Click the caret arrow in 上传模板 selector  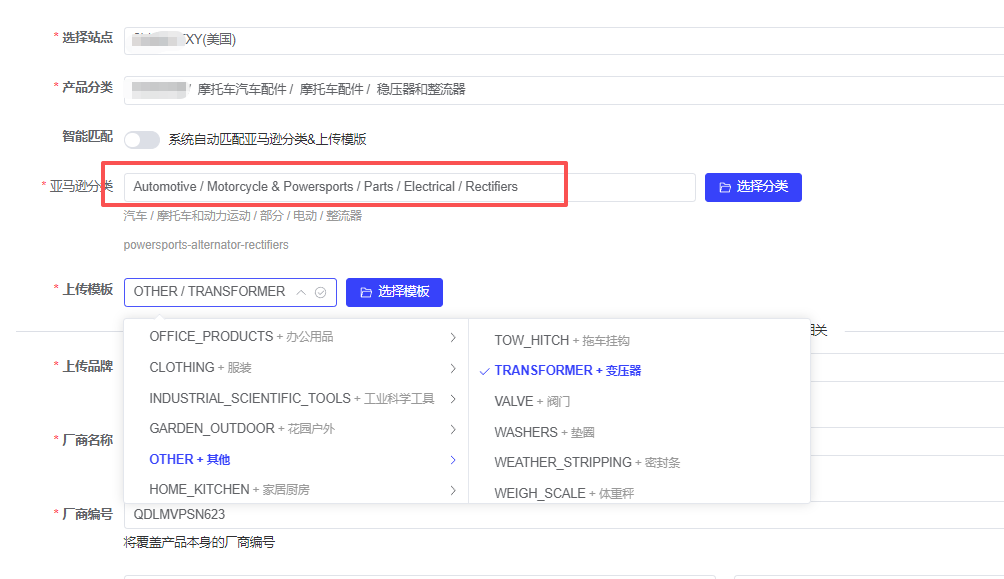coord(301,293)
